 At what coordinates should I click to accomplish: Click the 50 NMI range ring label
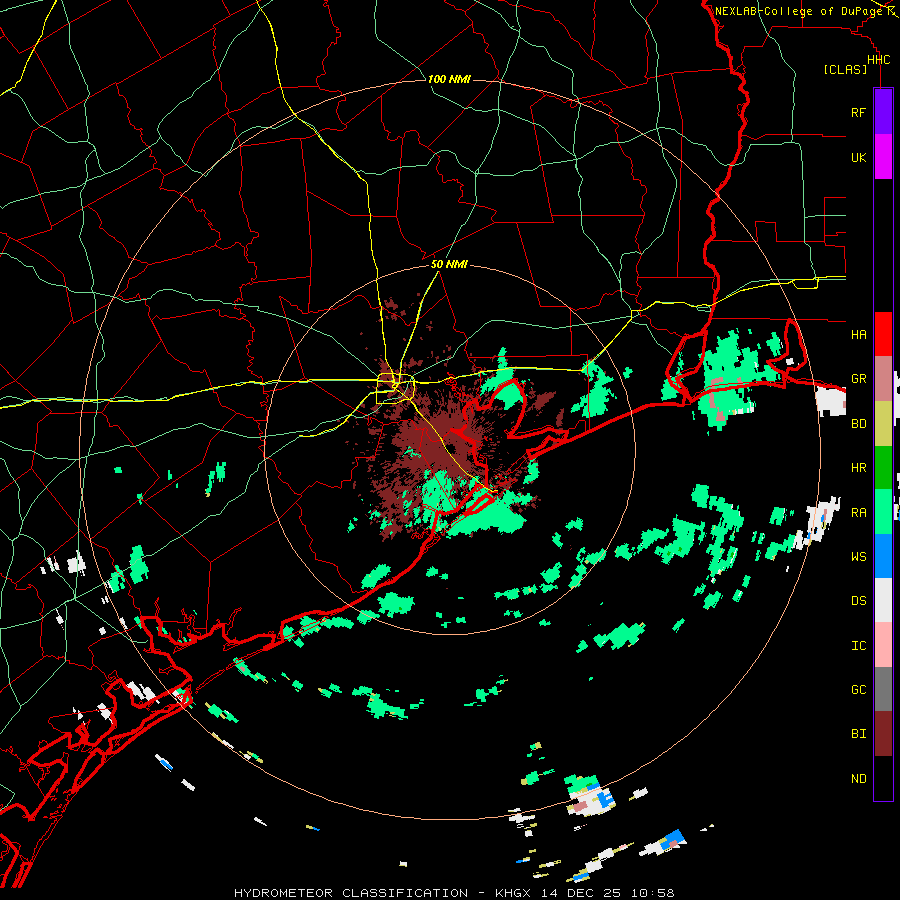(x=449, y=264)
